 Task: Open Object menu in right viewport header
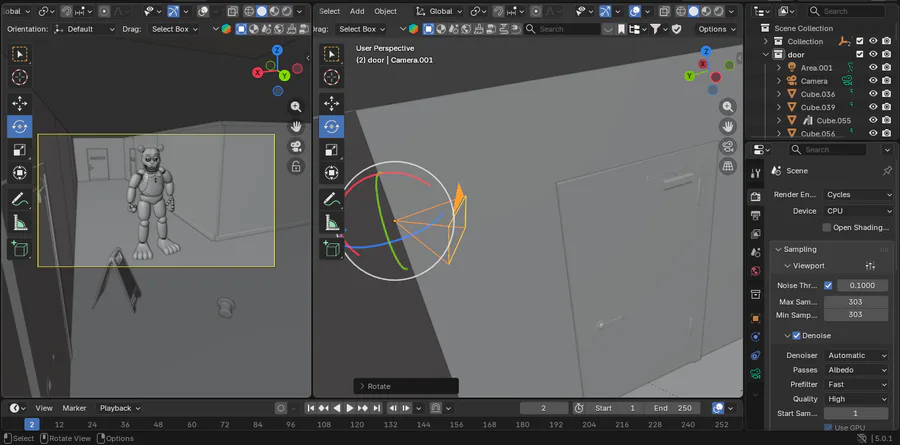[385, 11]
